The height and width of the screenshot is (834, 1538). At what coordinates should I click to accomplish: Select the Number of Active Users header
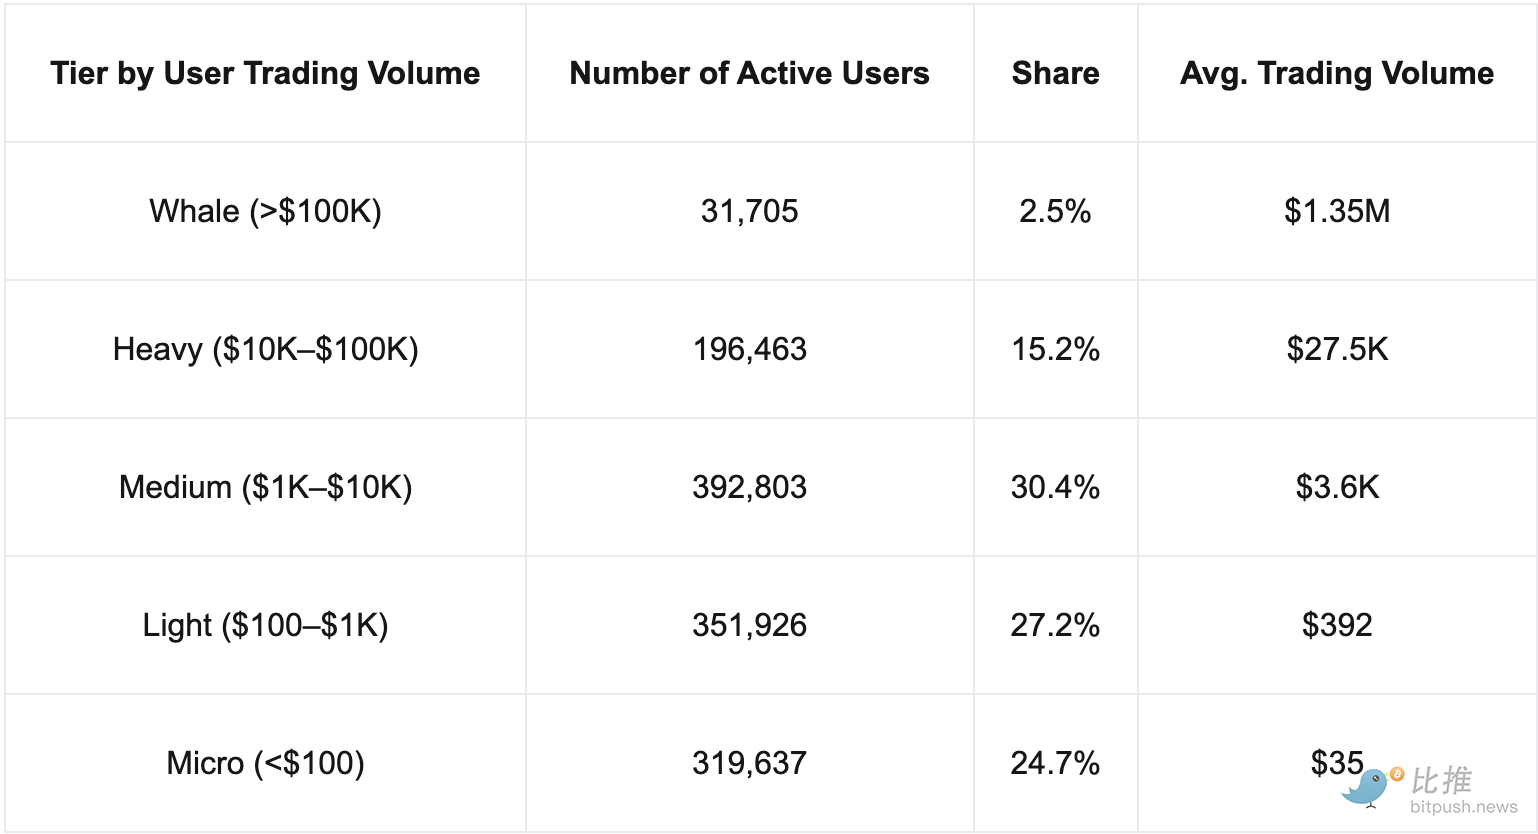click(x=749, y=73)
